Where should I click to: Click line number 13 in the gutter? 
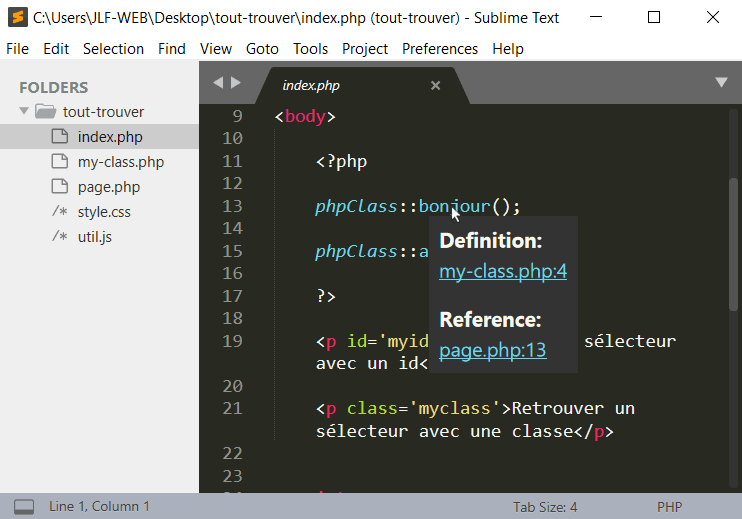[232, 206]
